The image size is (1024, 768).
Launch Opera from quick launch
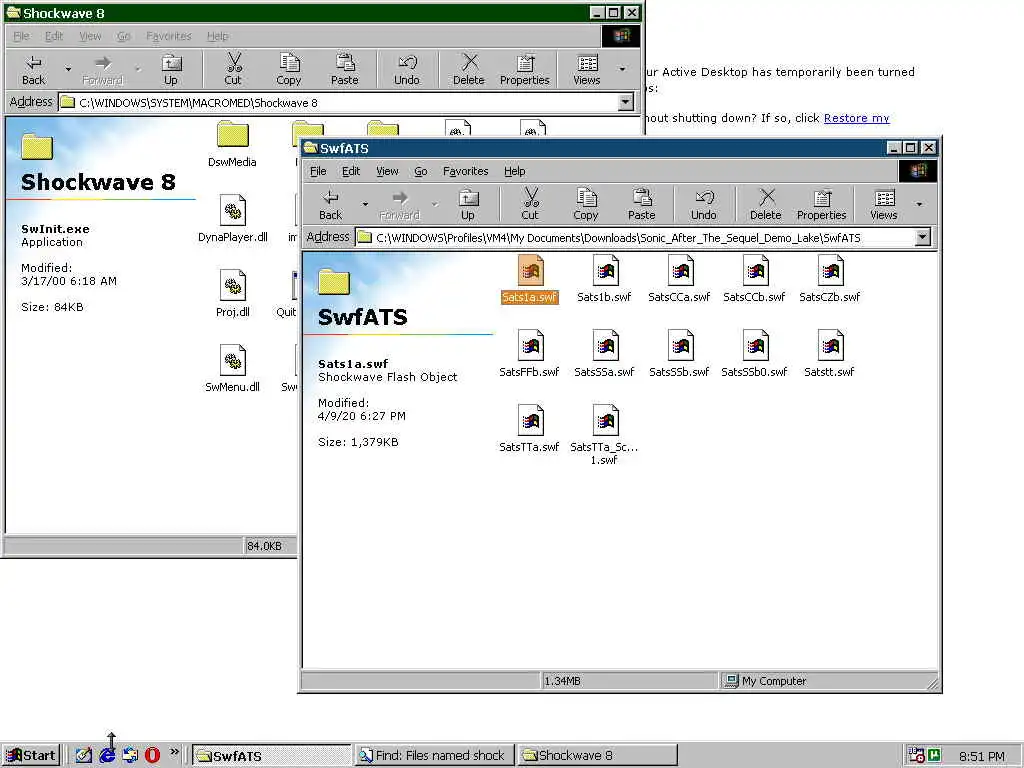(152, 755)
